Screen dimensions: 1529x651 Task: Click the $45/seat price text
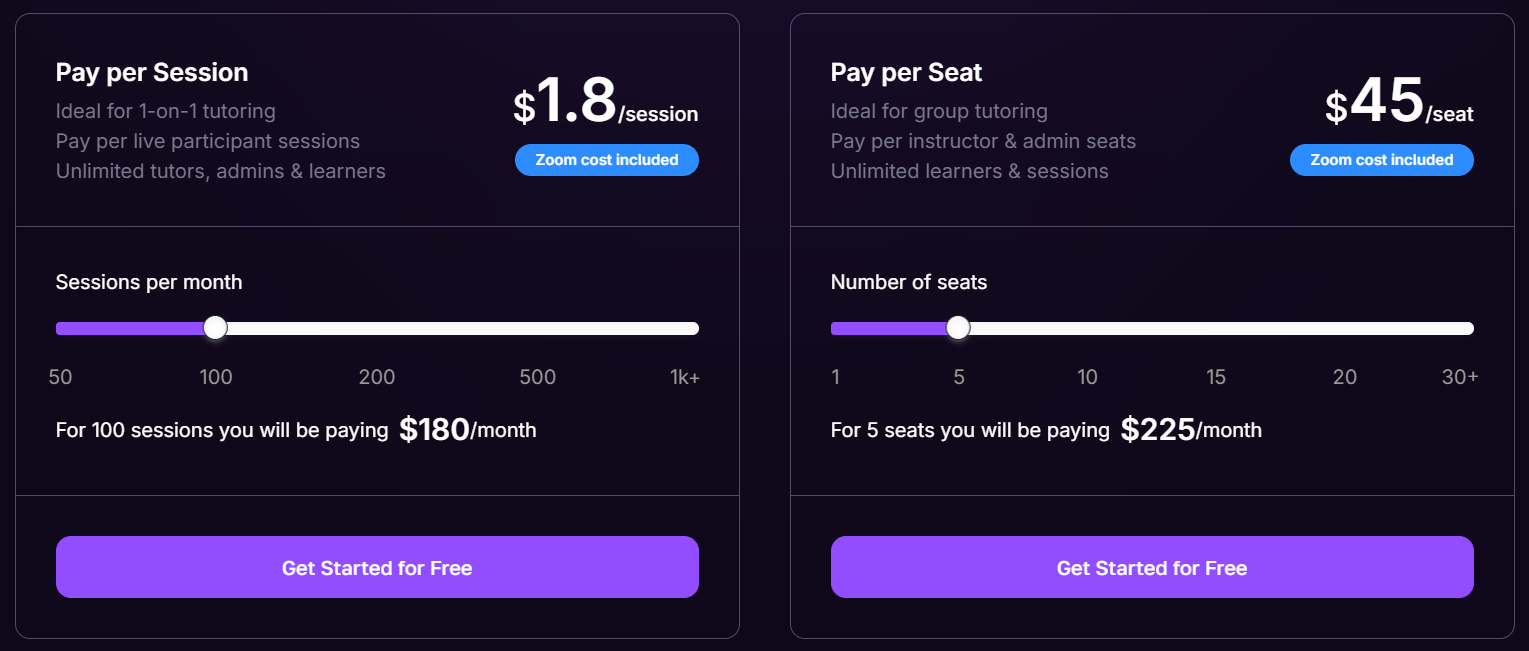pos(1398,103)
